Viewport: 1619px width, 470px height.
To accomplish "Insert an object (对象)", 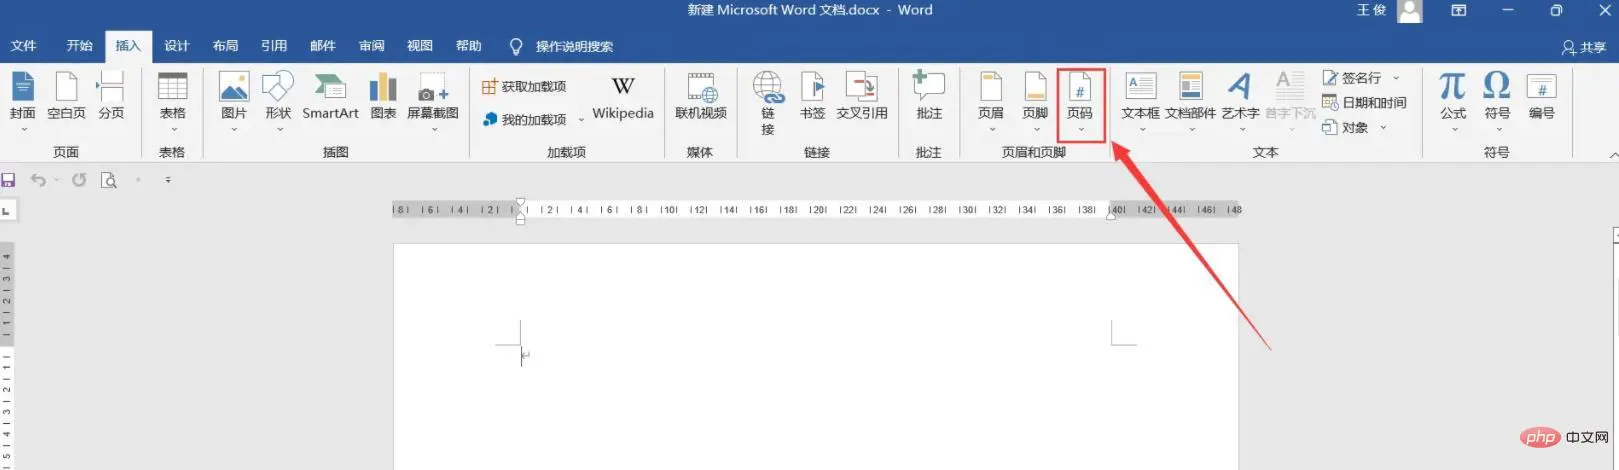I will click(1346, 128).
